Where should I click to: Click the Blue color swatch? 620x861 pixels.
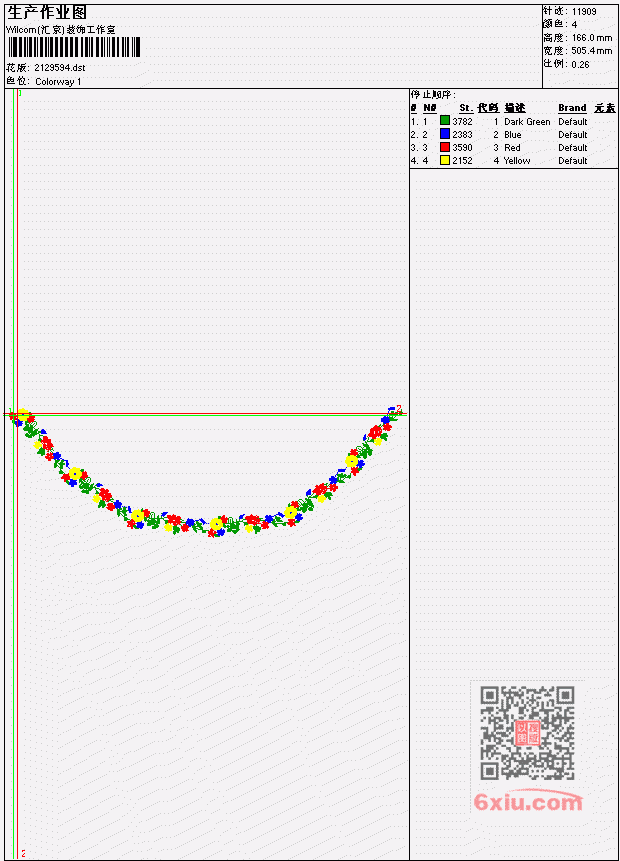click(x=445, y=134)
